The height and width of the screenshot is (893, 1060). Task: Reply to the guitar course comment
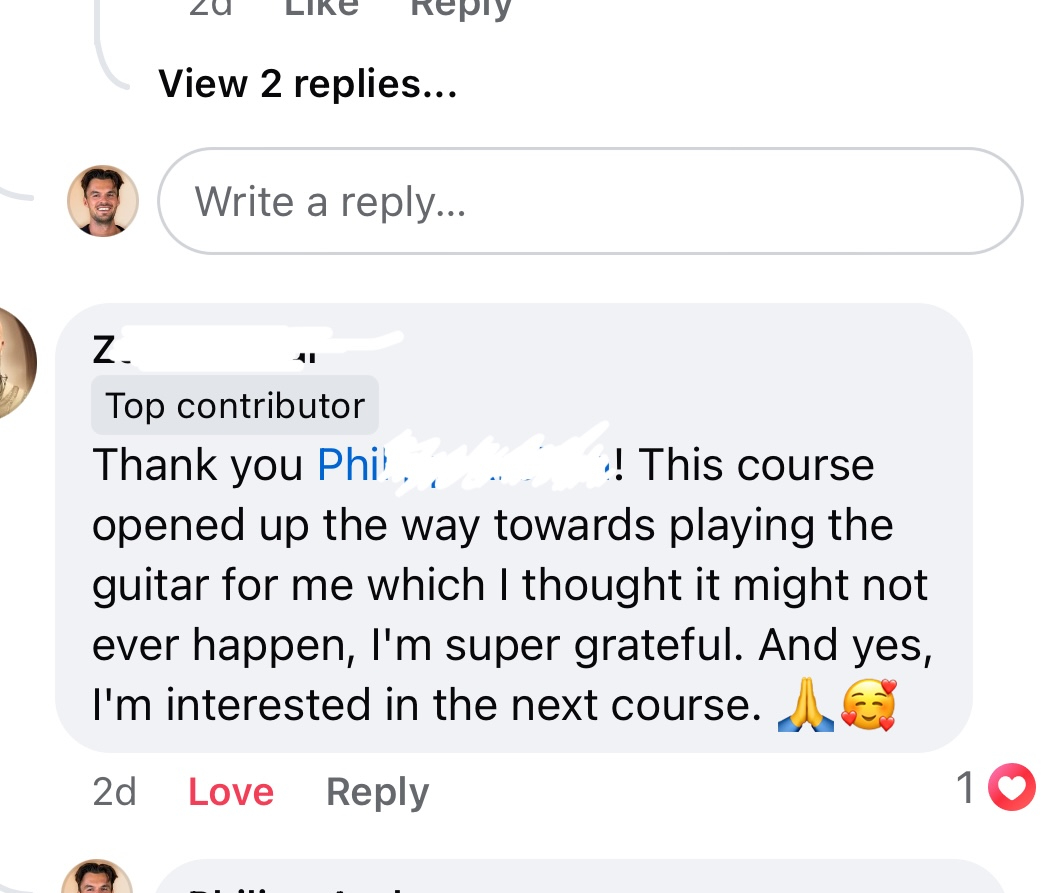(x=377, y=792)
